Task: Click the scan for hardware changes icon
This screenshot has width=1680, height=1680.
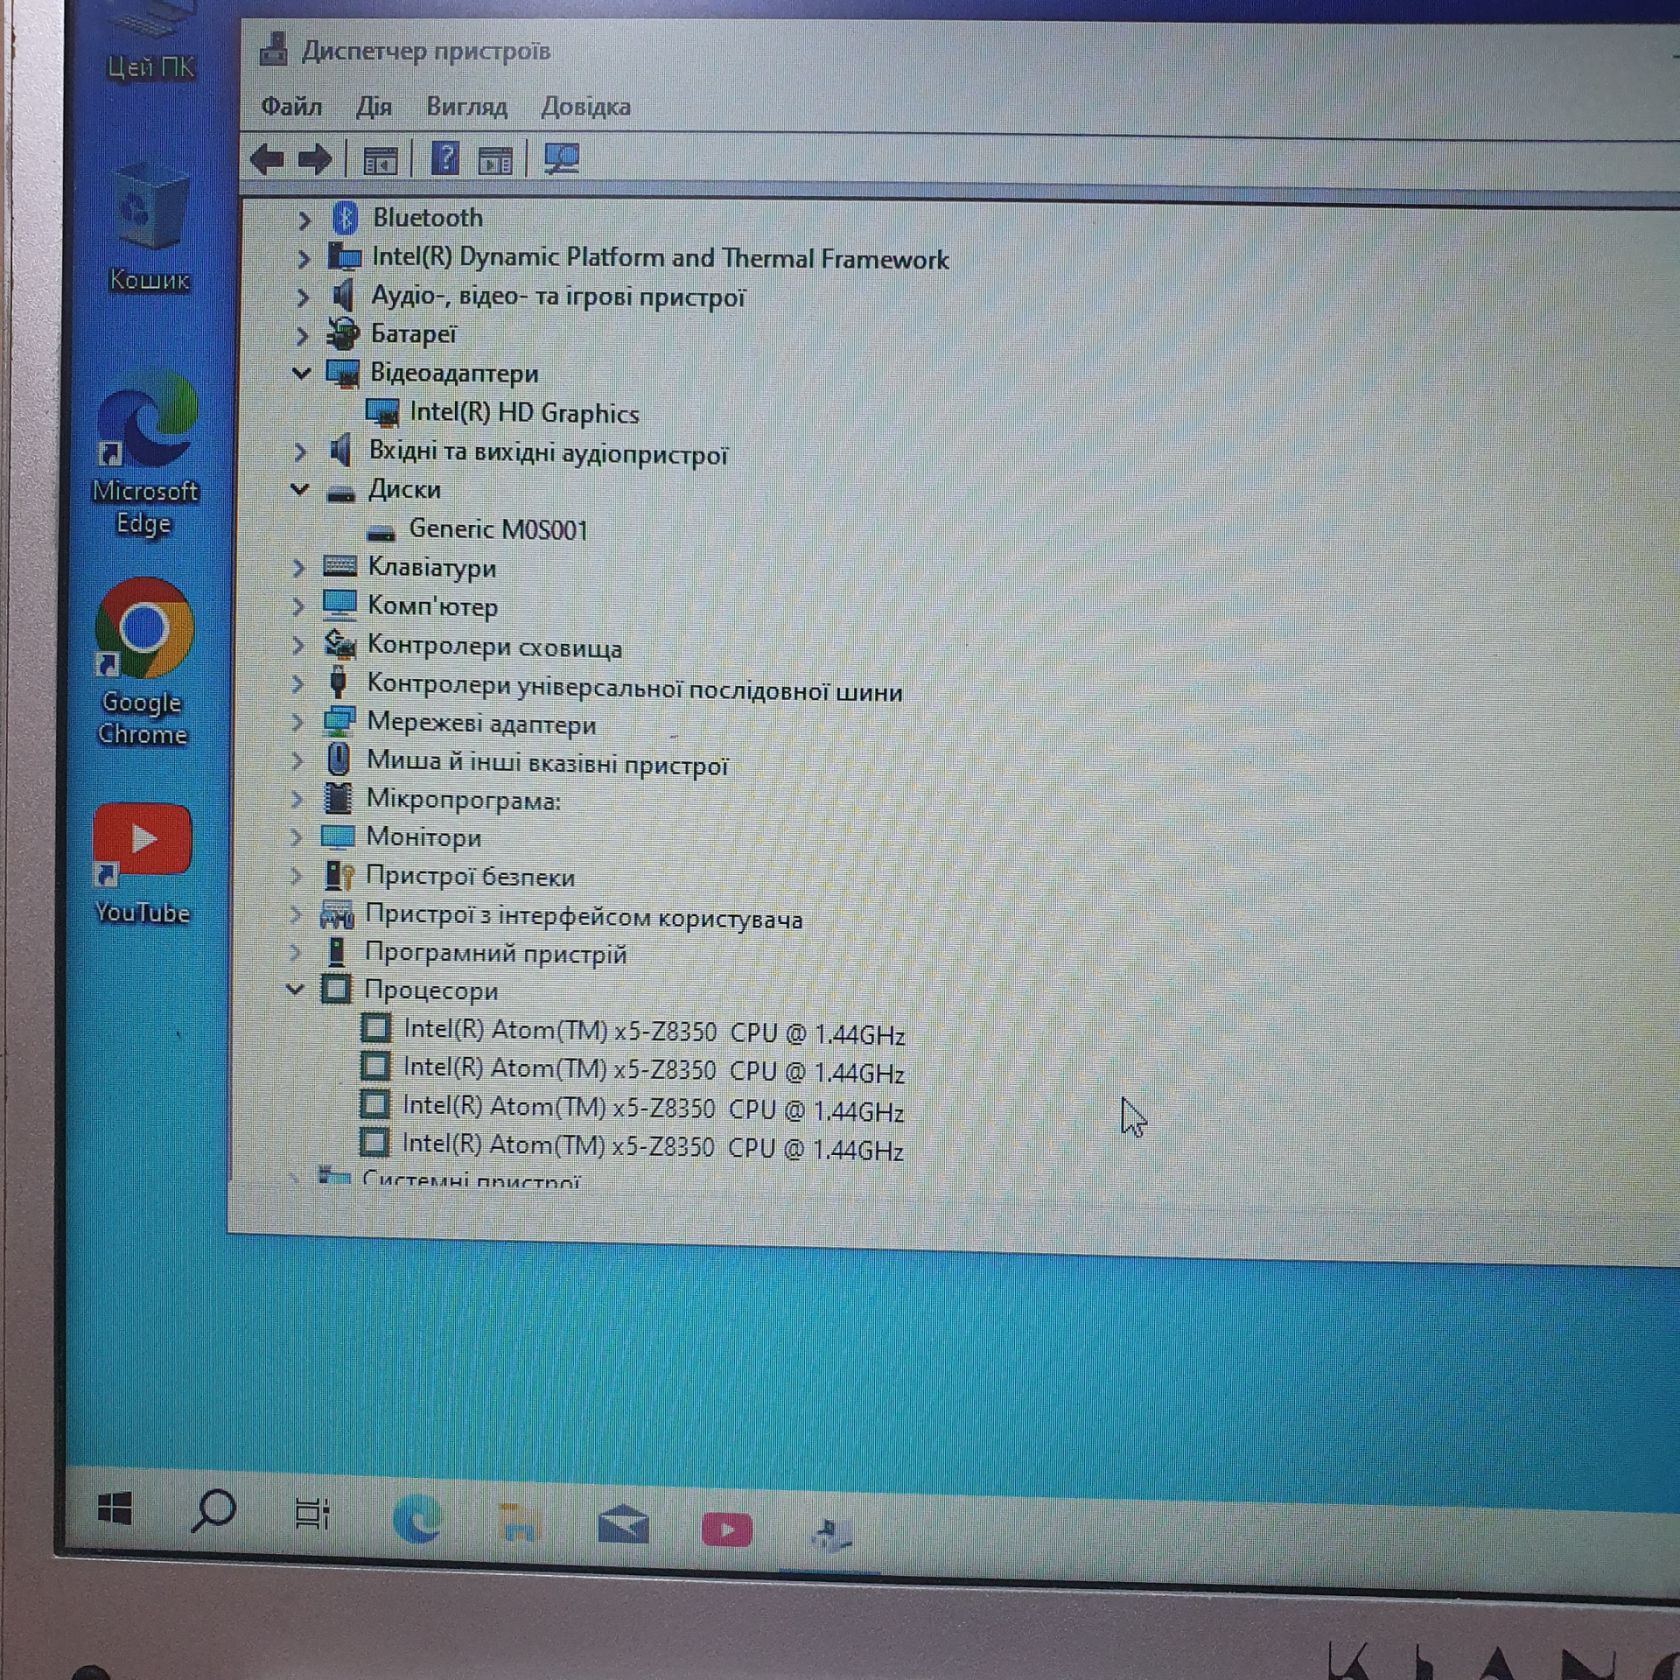Action: click(561, 159)
